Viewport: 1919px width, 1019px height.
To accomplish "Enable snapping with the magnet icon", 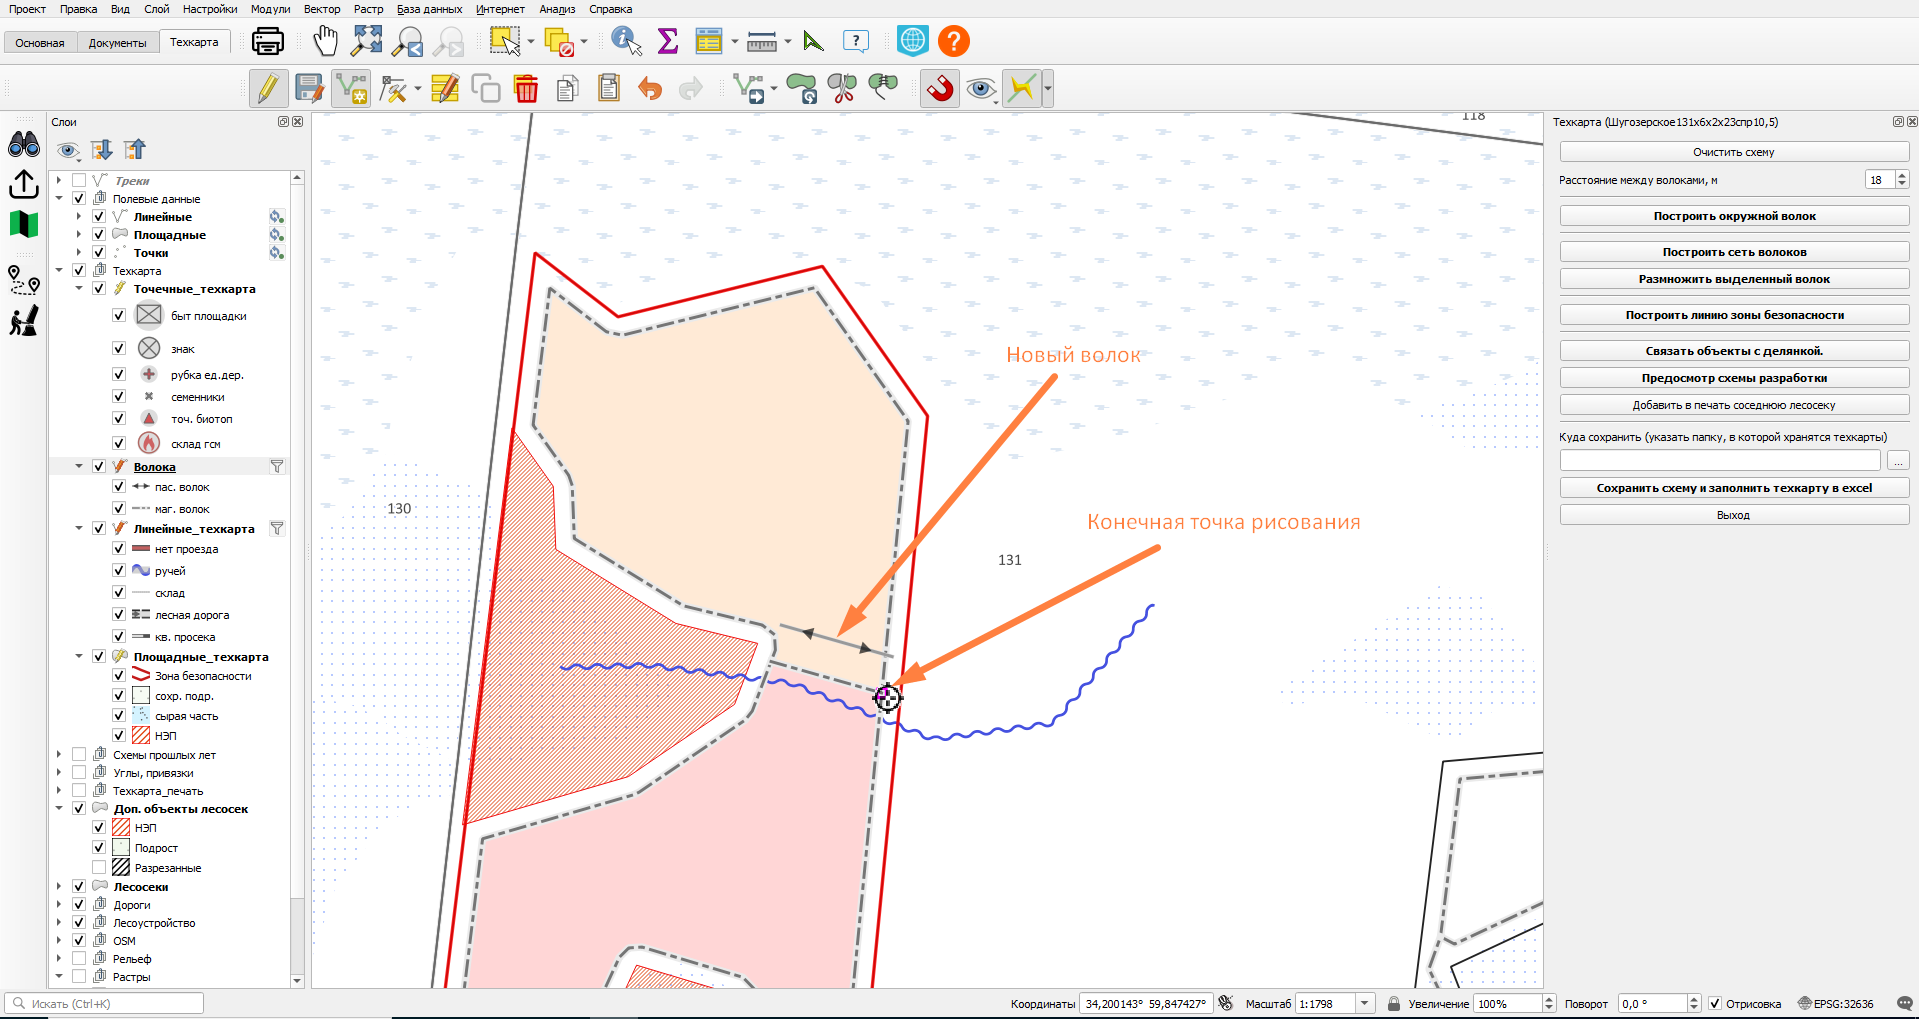I will (x=938, y=88).
